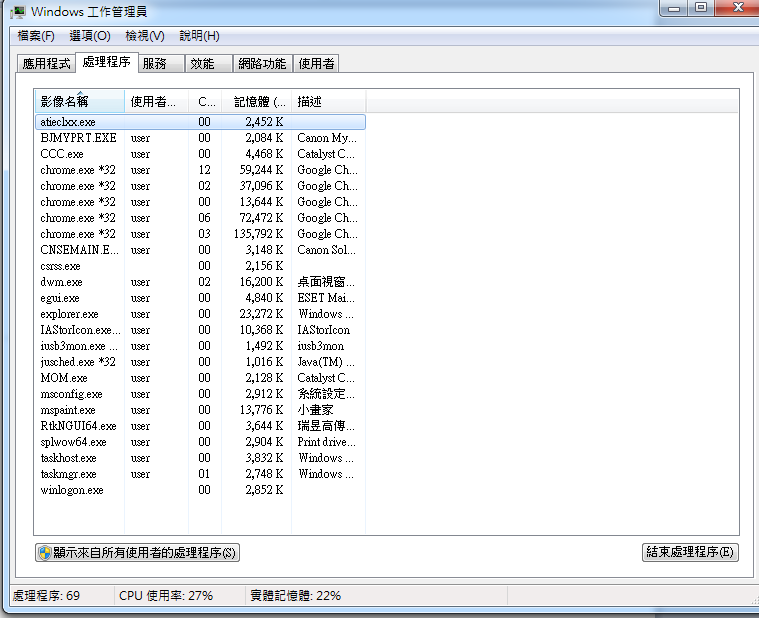The image size is (762, 629).
Task: Open the 說明(H) menu
Action: pos(199,36)
